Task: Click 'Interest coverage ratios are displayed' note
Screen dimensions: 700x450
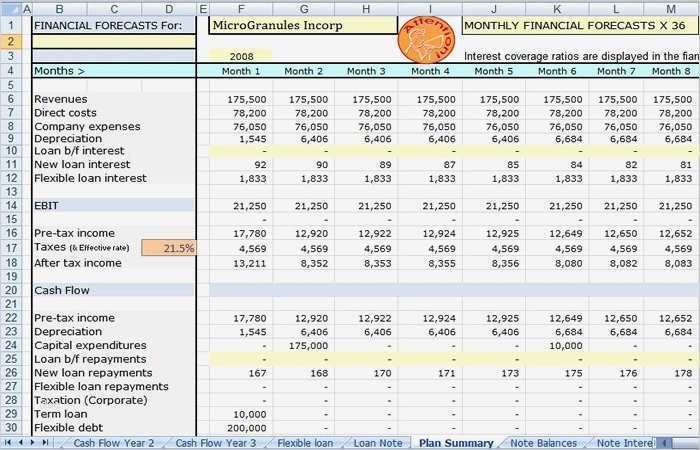Action: 582,56
